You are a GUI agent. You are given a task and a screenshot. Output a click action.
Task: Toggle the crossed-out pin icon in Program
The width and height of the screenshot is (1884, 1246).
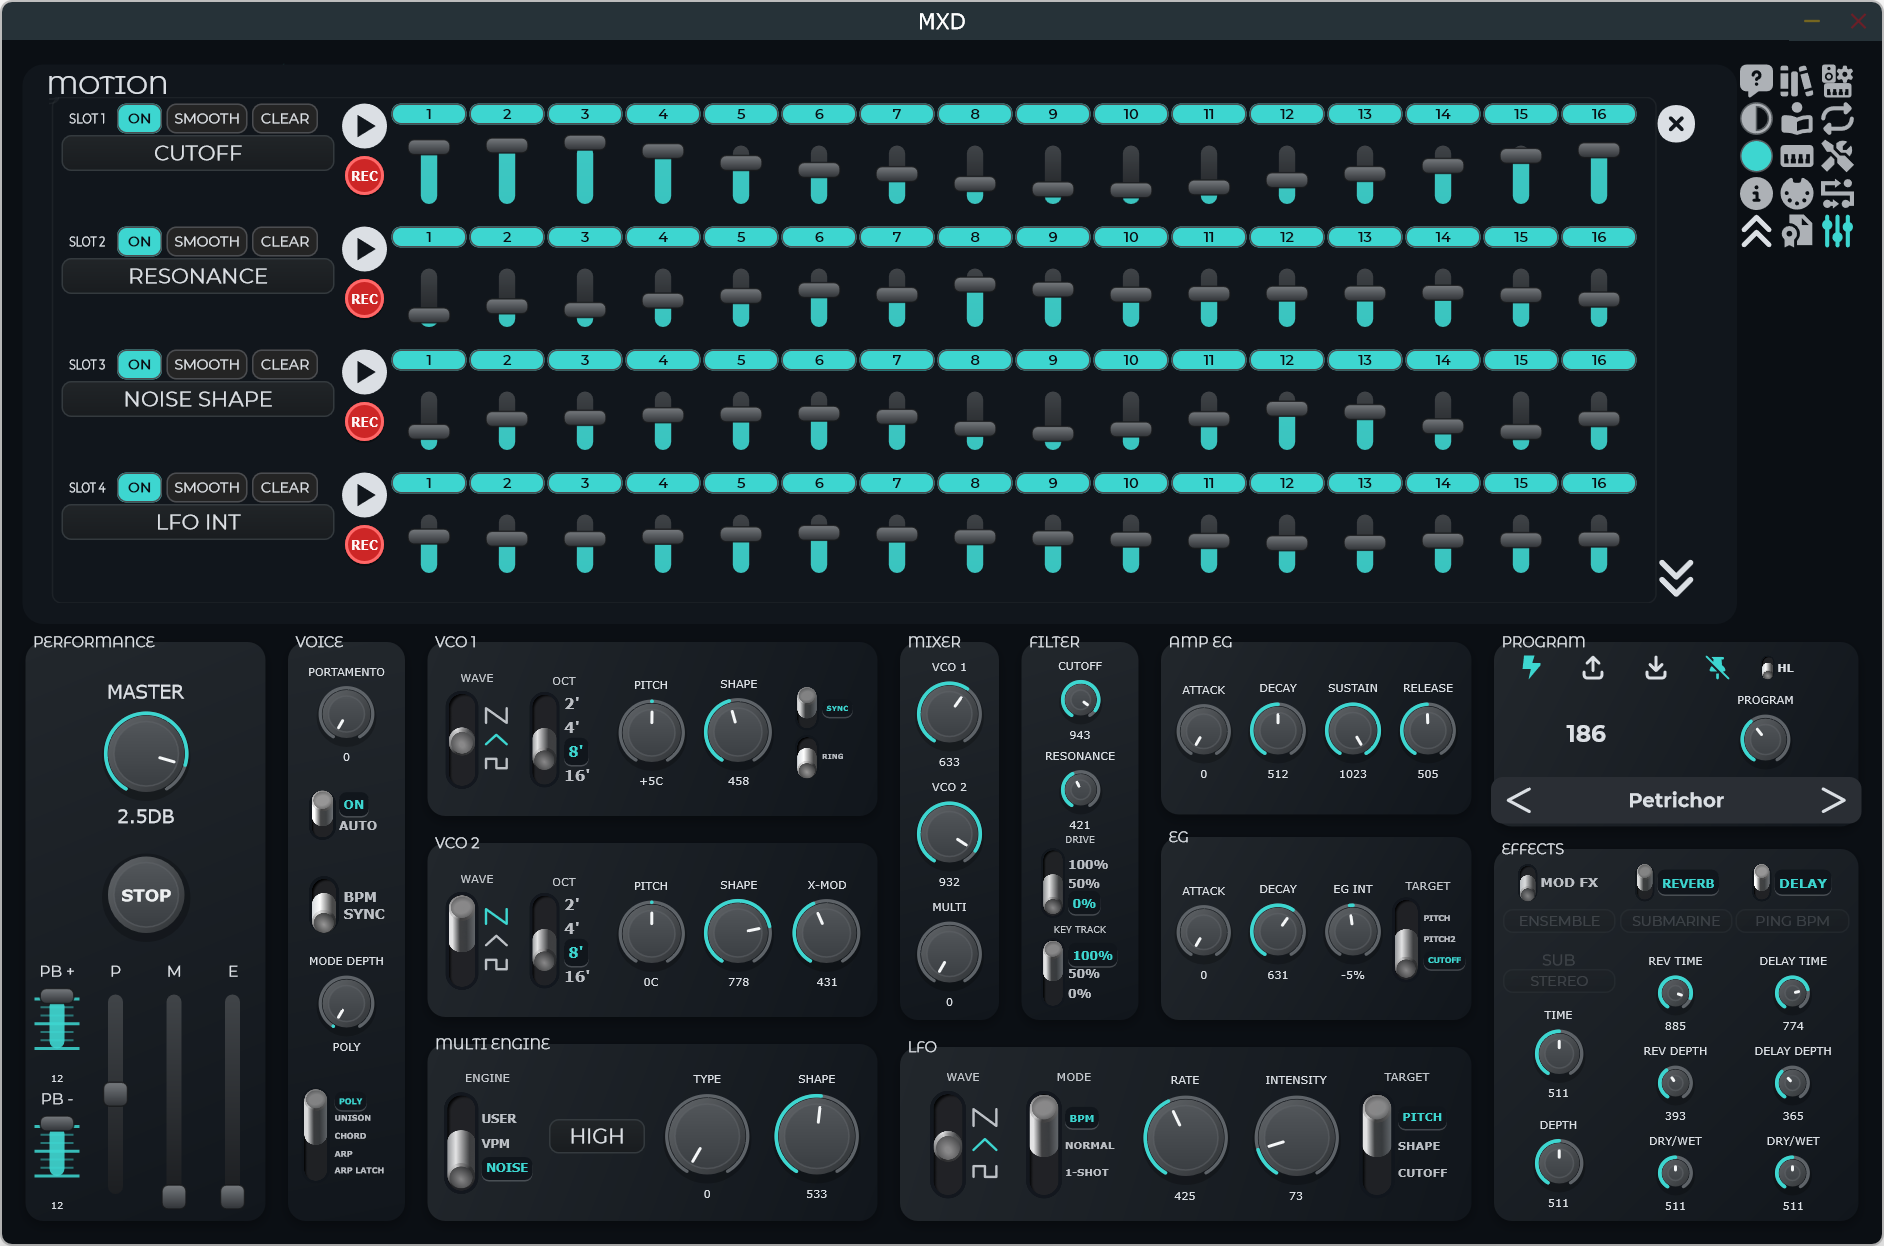(x=1717, y=667)
